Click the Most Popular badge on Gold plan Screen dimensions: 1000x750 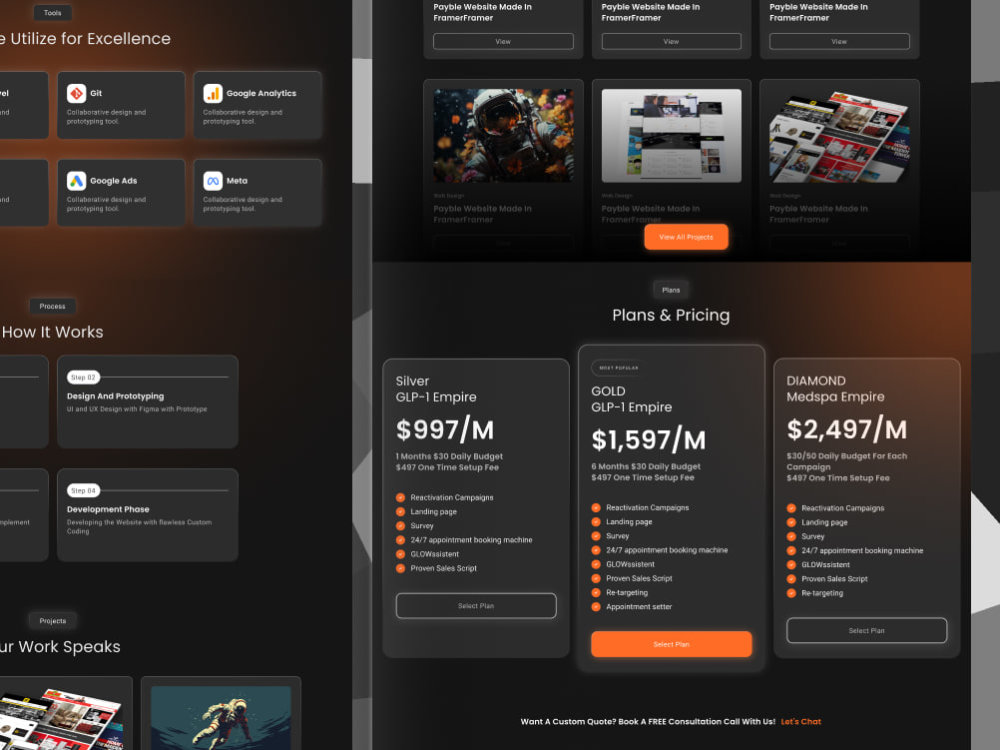pyautogui.click(x=619, y=368)
